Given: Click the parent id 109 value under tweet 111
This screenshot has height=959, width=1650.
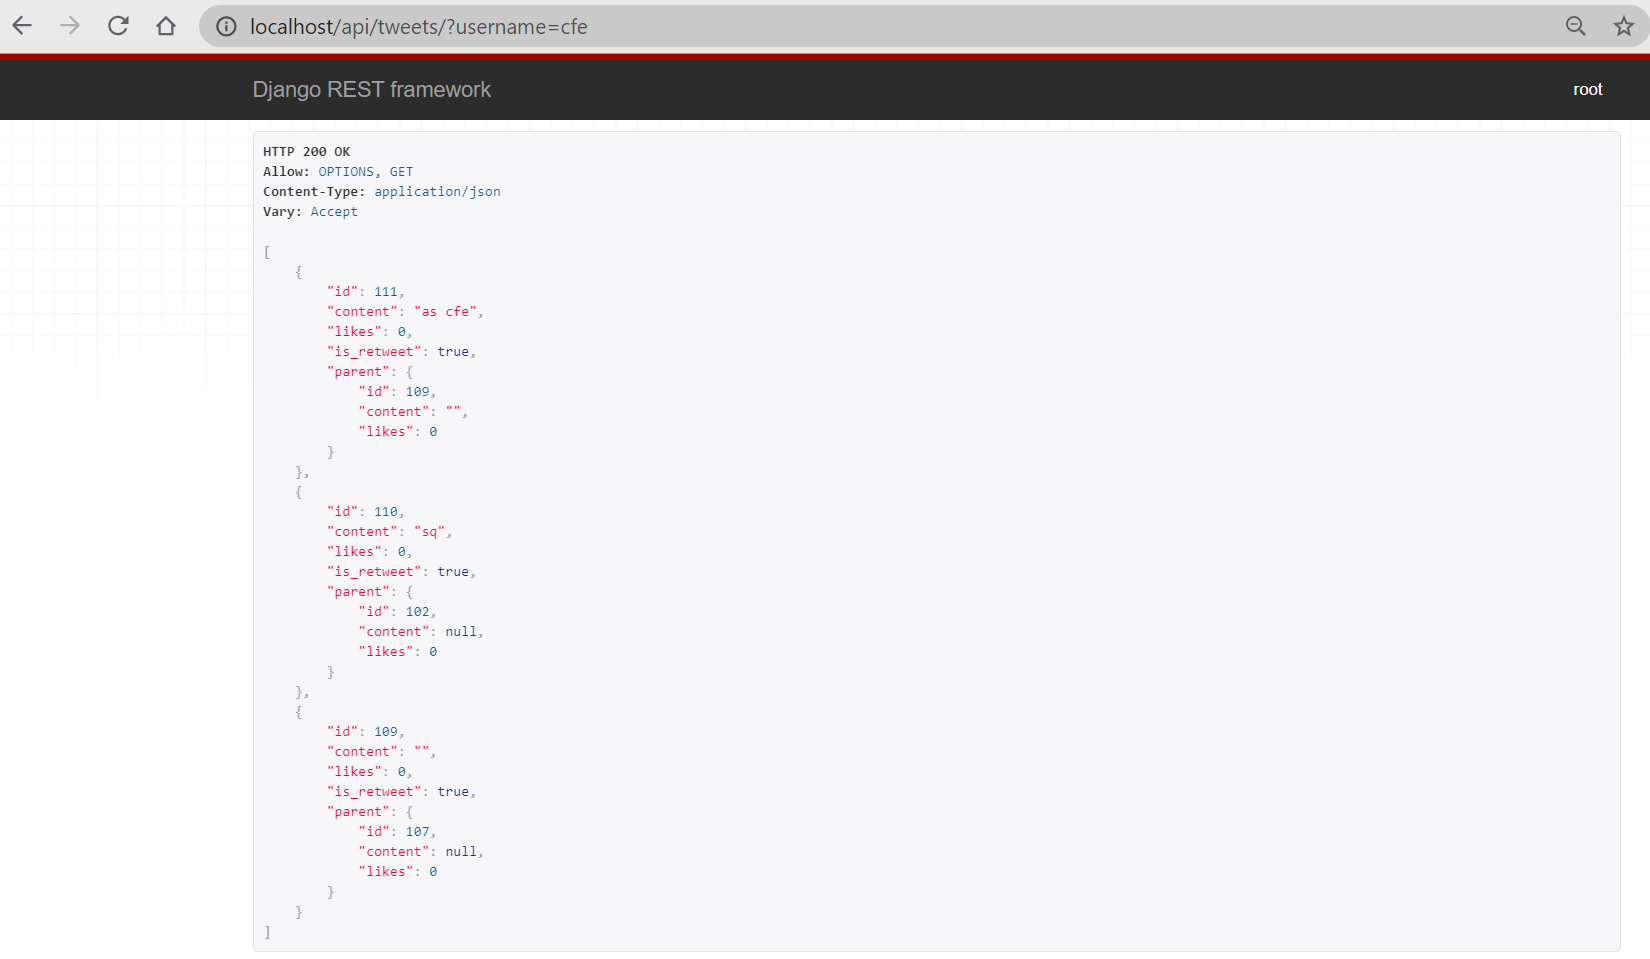Looking at the screenshot, I should (417, 392).
